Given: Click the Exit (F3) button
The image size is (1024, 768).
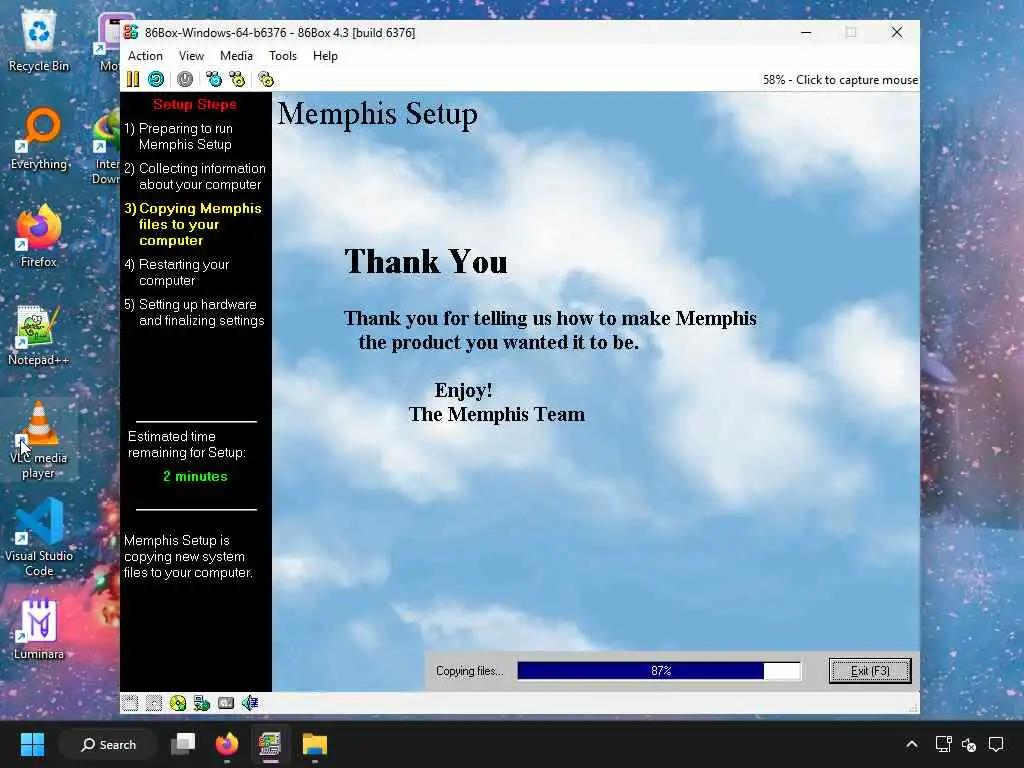Looking at the screenshot, I should click(870, 671).
